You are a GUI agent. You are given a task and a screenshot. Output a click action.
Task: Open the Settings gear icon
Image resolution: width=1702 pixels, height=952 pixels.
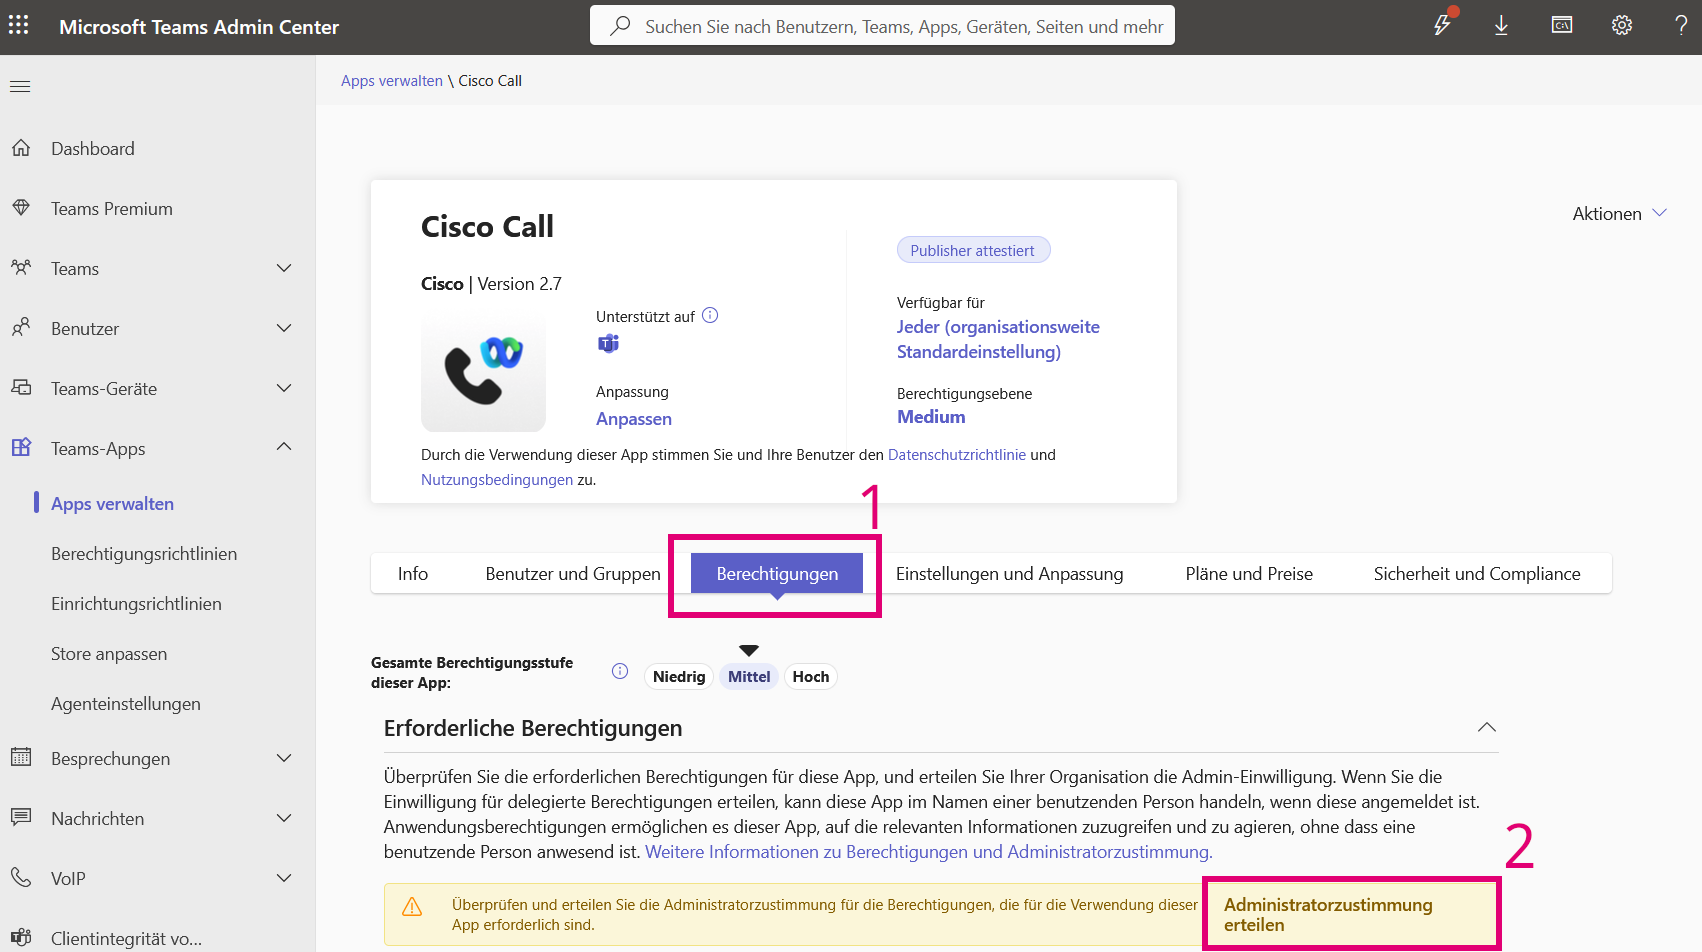pyautogui.click(x=1621, y=25)
